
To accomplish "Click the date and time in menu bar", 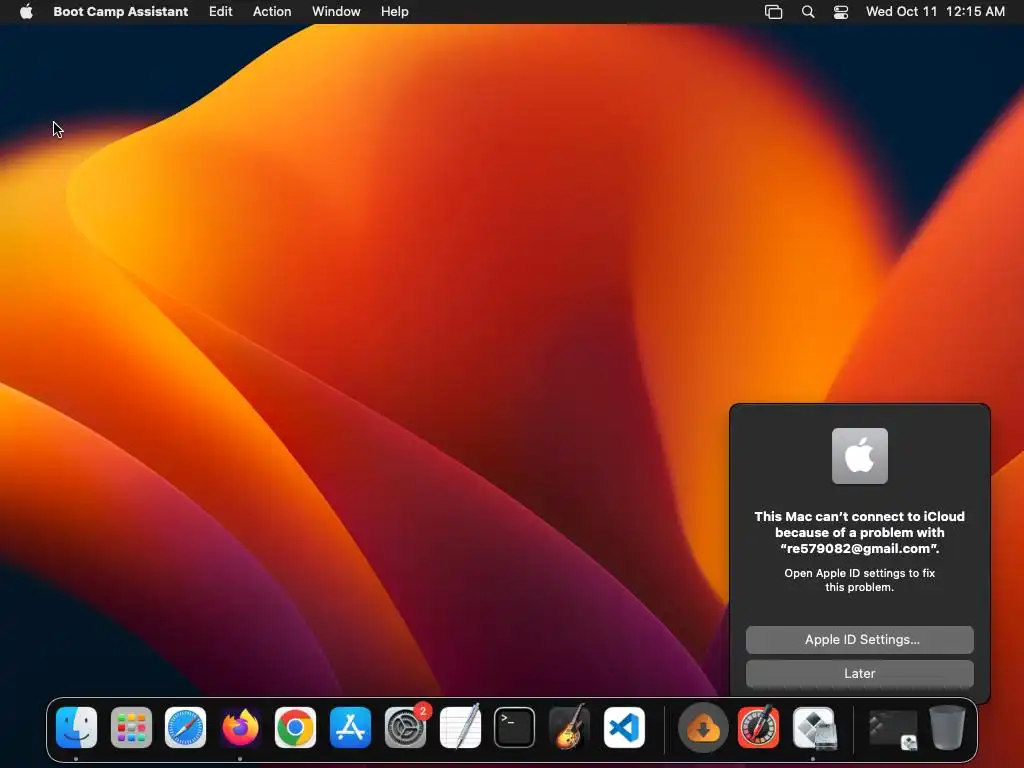I will (x=935, y=12).
